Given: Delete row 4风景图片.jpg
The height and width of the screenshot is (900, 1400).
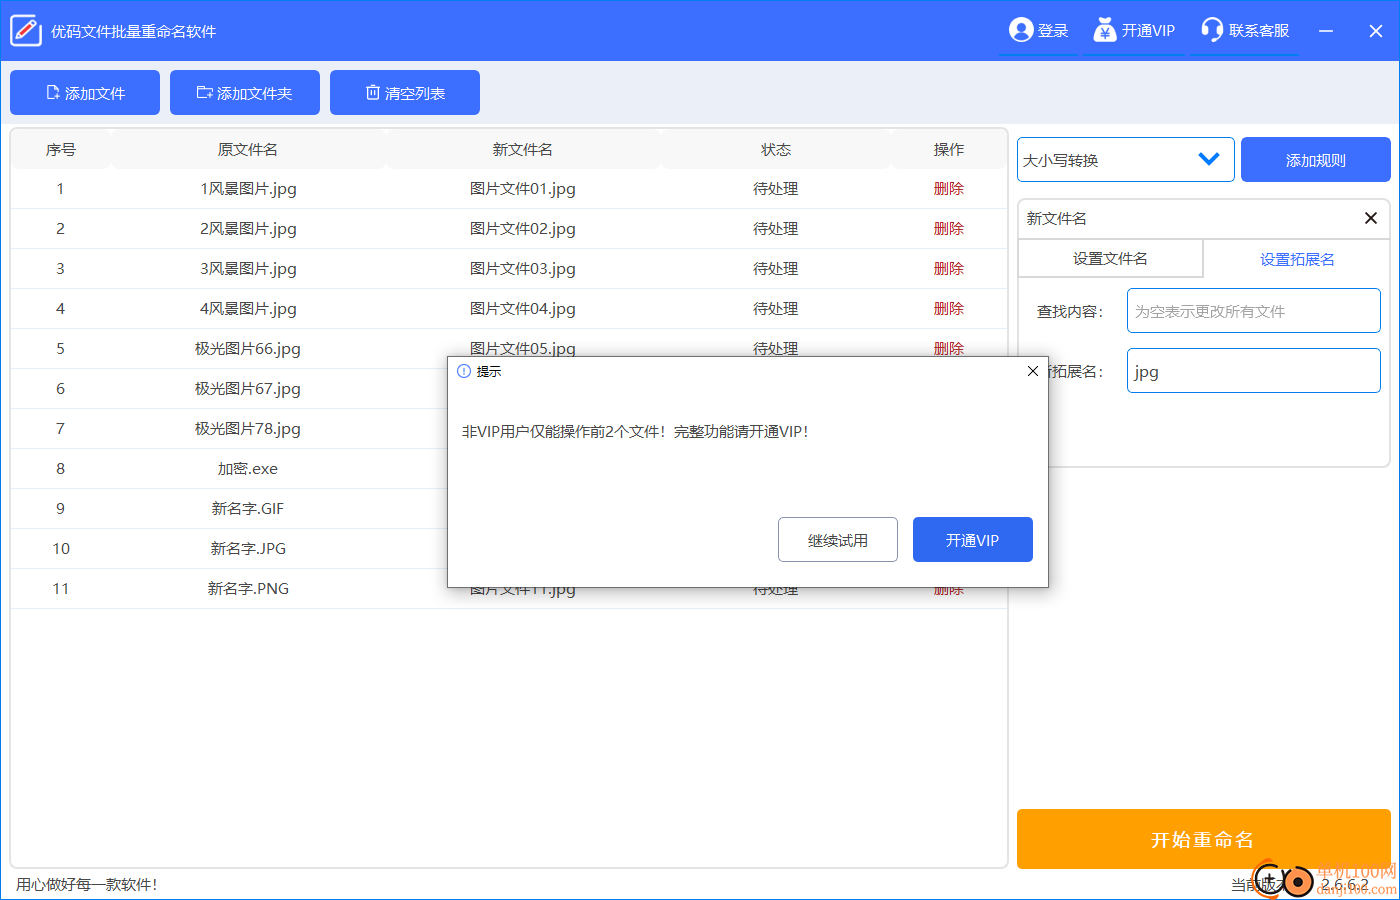Looking at the screenshot, I should (x=949, y=309).
